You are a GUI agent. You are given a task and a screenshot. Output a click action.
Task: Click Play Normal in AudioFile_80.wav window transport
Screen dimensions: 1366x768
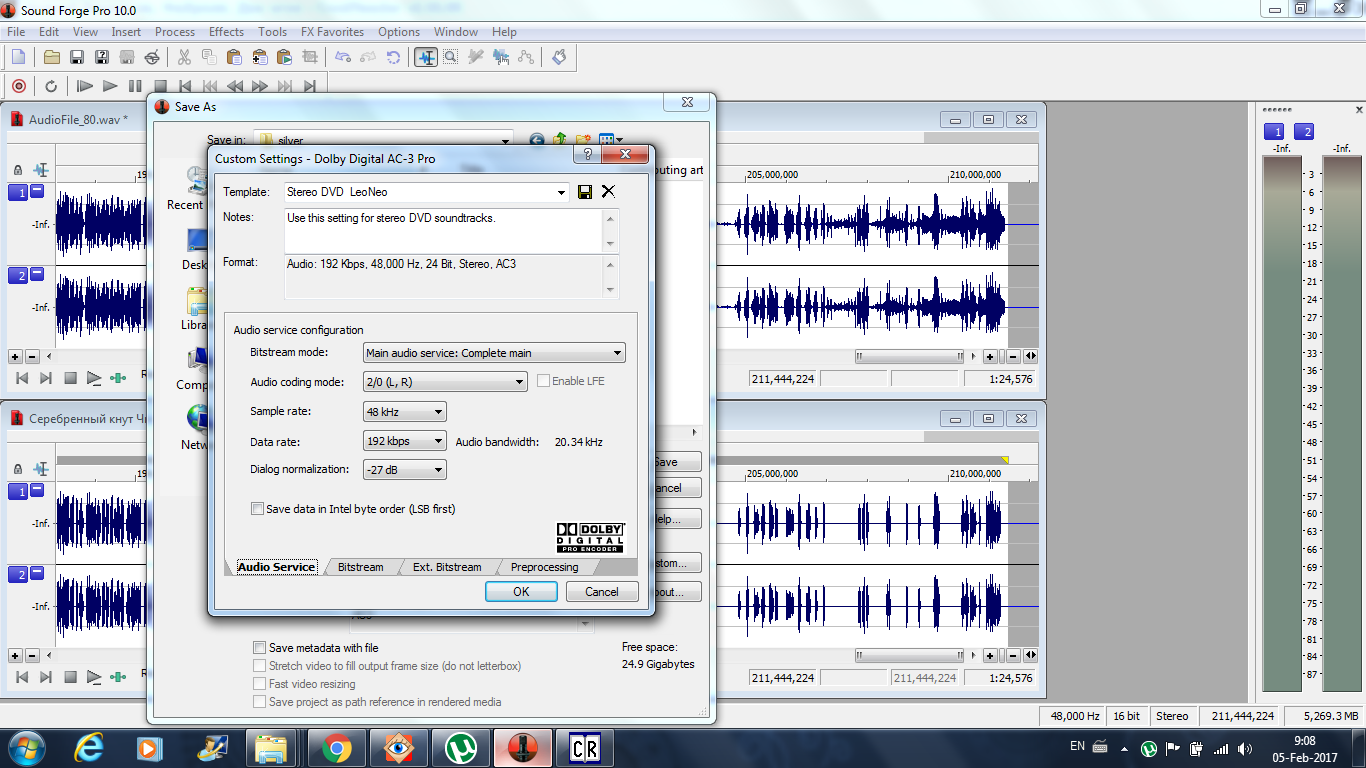tap(93, 378)
